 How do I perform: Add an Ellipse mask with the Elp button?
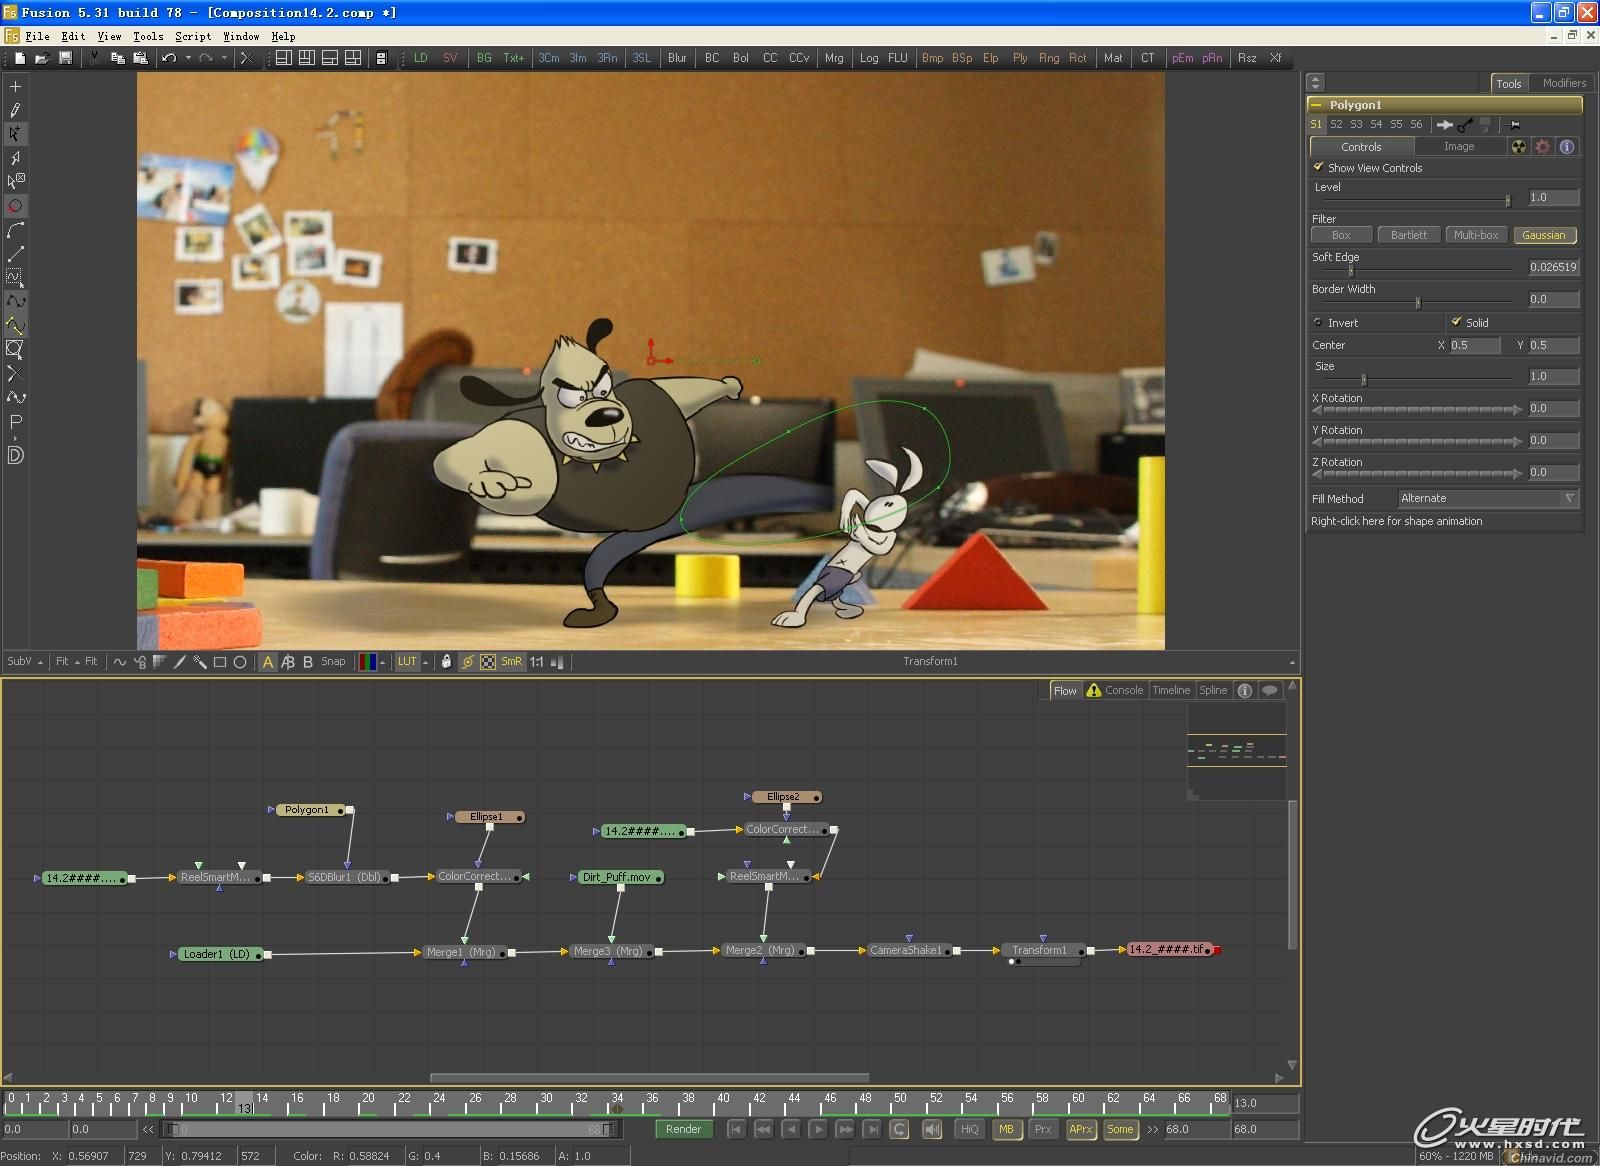point(991,58)
